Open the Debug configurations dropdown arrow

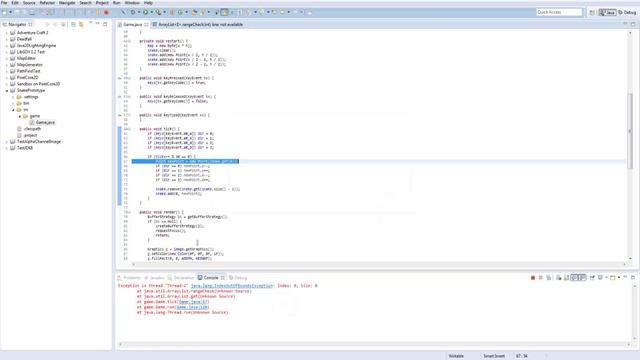(139, 12)
